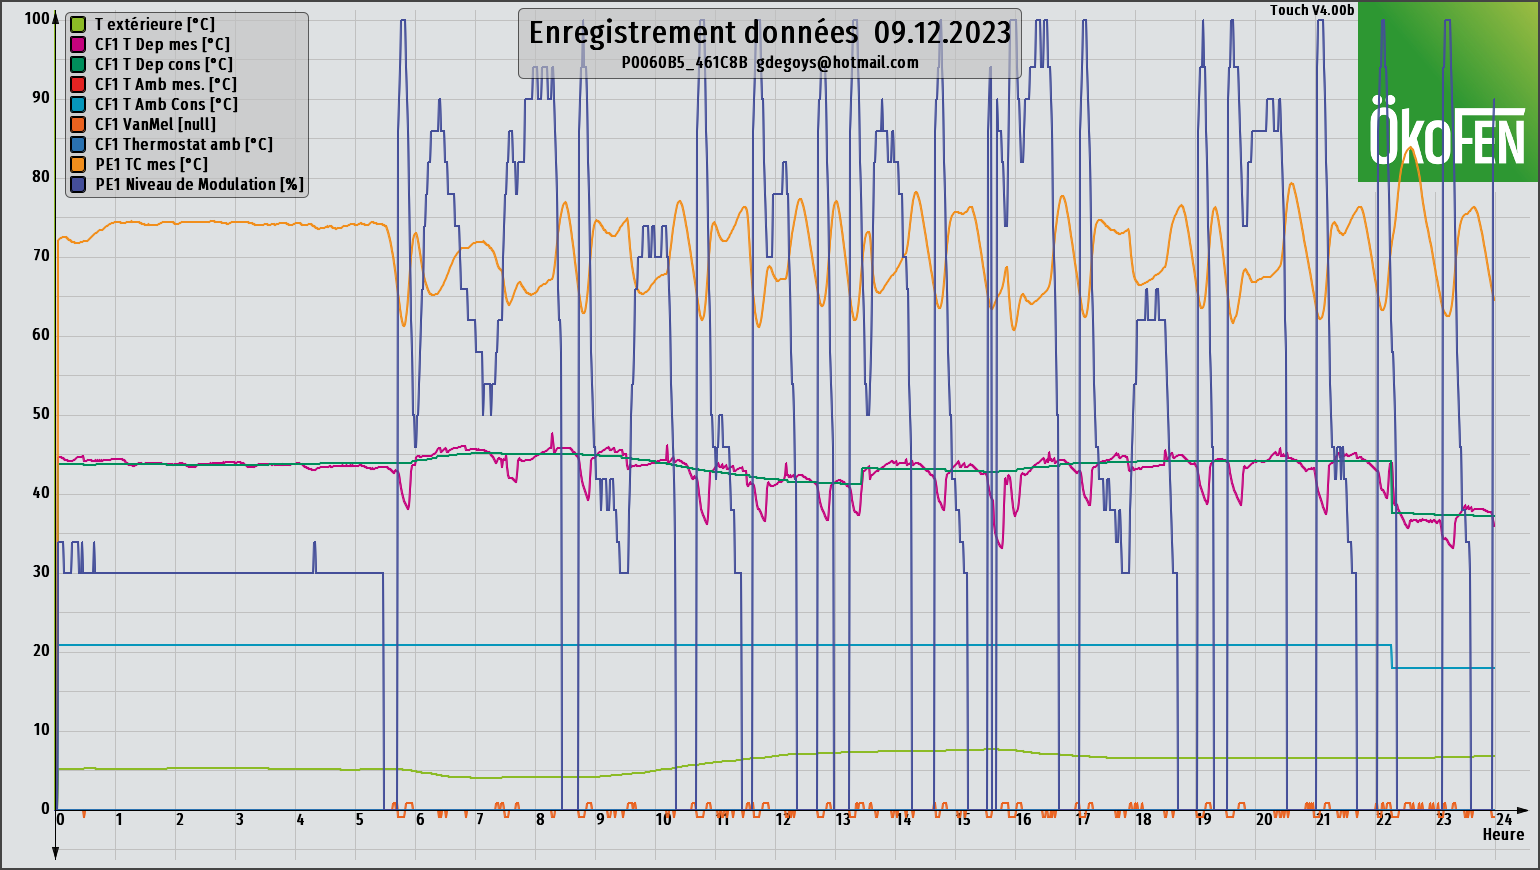
Task: Select legend label 'CF1 T Dep cons [°C]'
Action: coord(164,64)
